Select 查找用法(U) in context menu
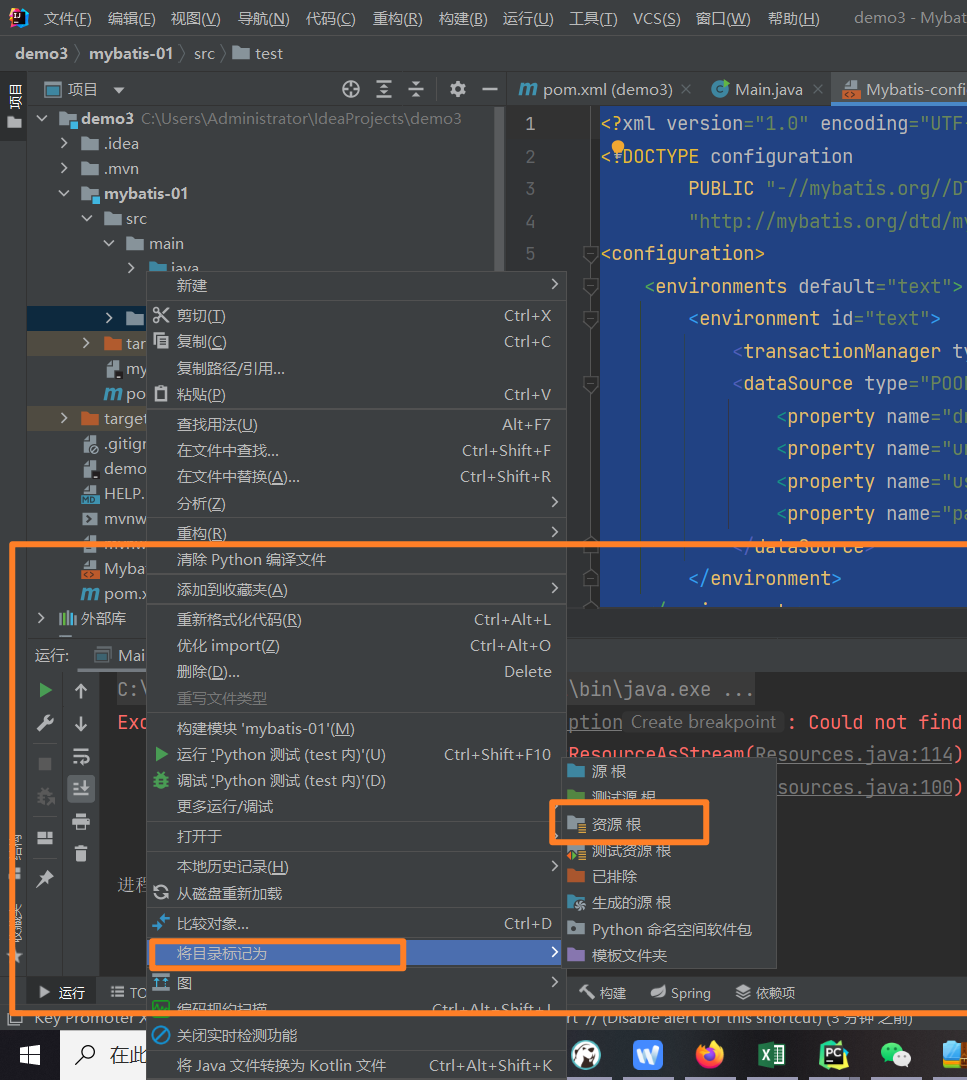 357,425
